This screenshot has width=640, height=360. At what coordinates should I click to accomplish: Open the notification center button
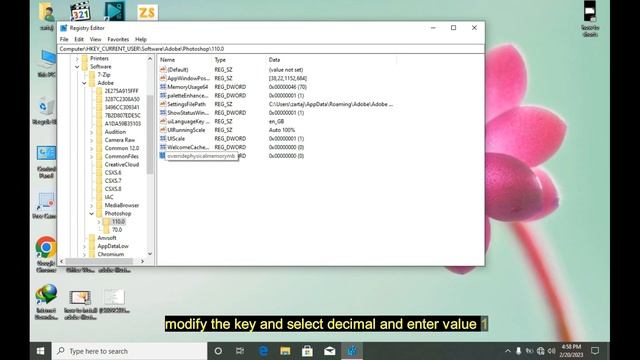(x=595, y=351)
